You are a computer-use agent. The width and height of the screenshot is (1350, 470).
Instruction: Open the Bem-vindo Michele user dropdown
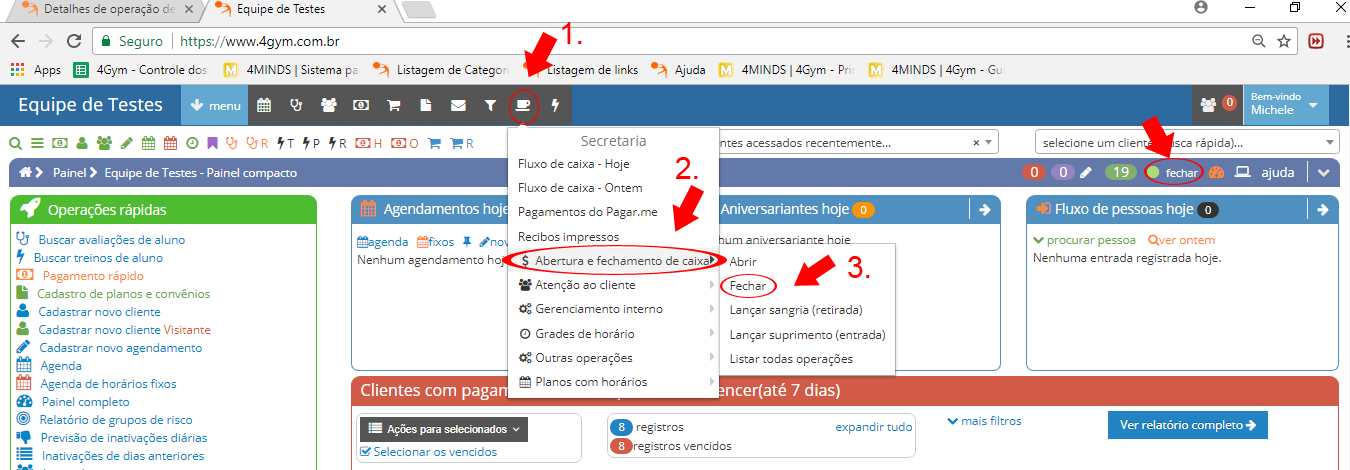(x=1285, y=104)
